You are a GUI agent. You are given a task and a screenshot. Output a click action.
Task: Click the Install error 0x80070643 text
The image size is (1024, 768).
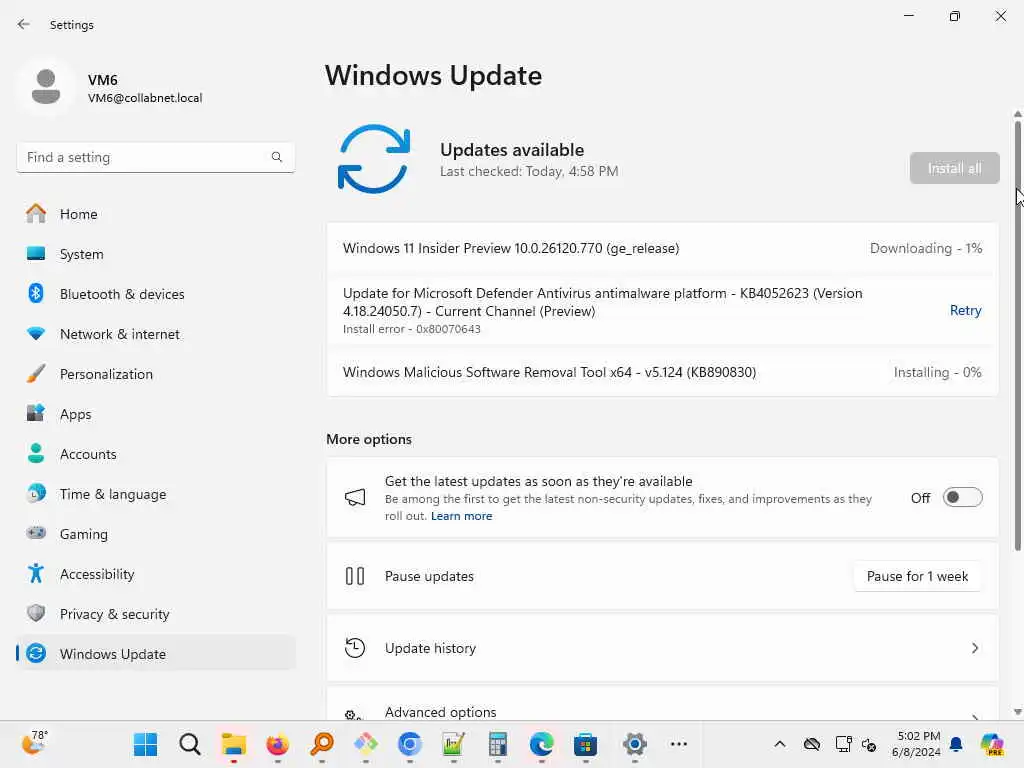[x=411, y=329]
